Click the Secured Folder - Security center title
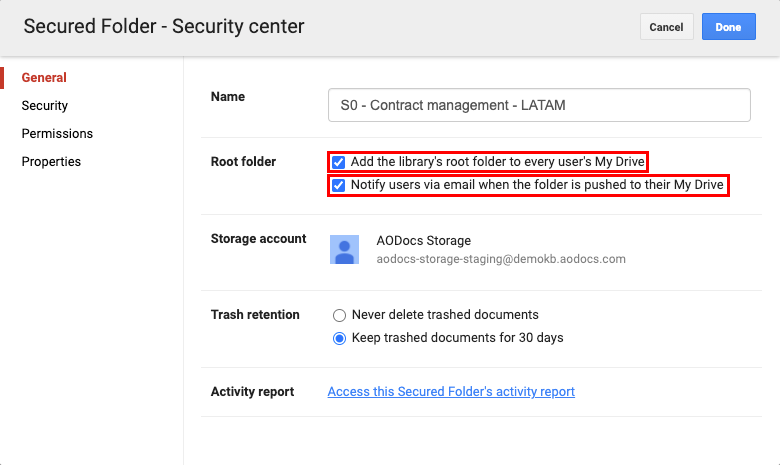 click(164, 26)
